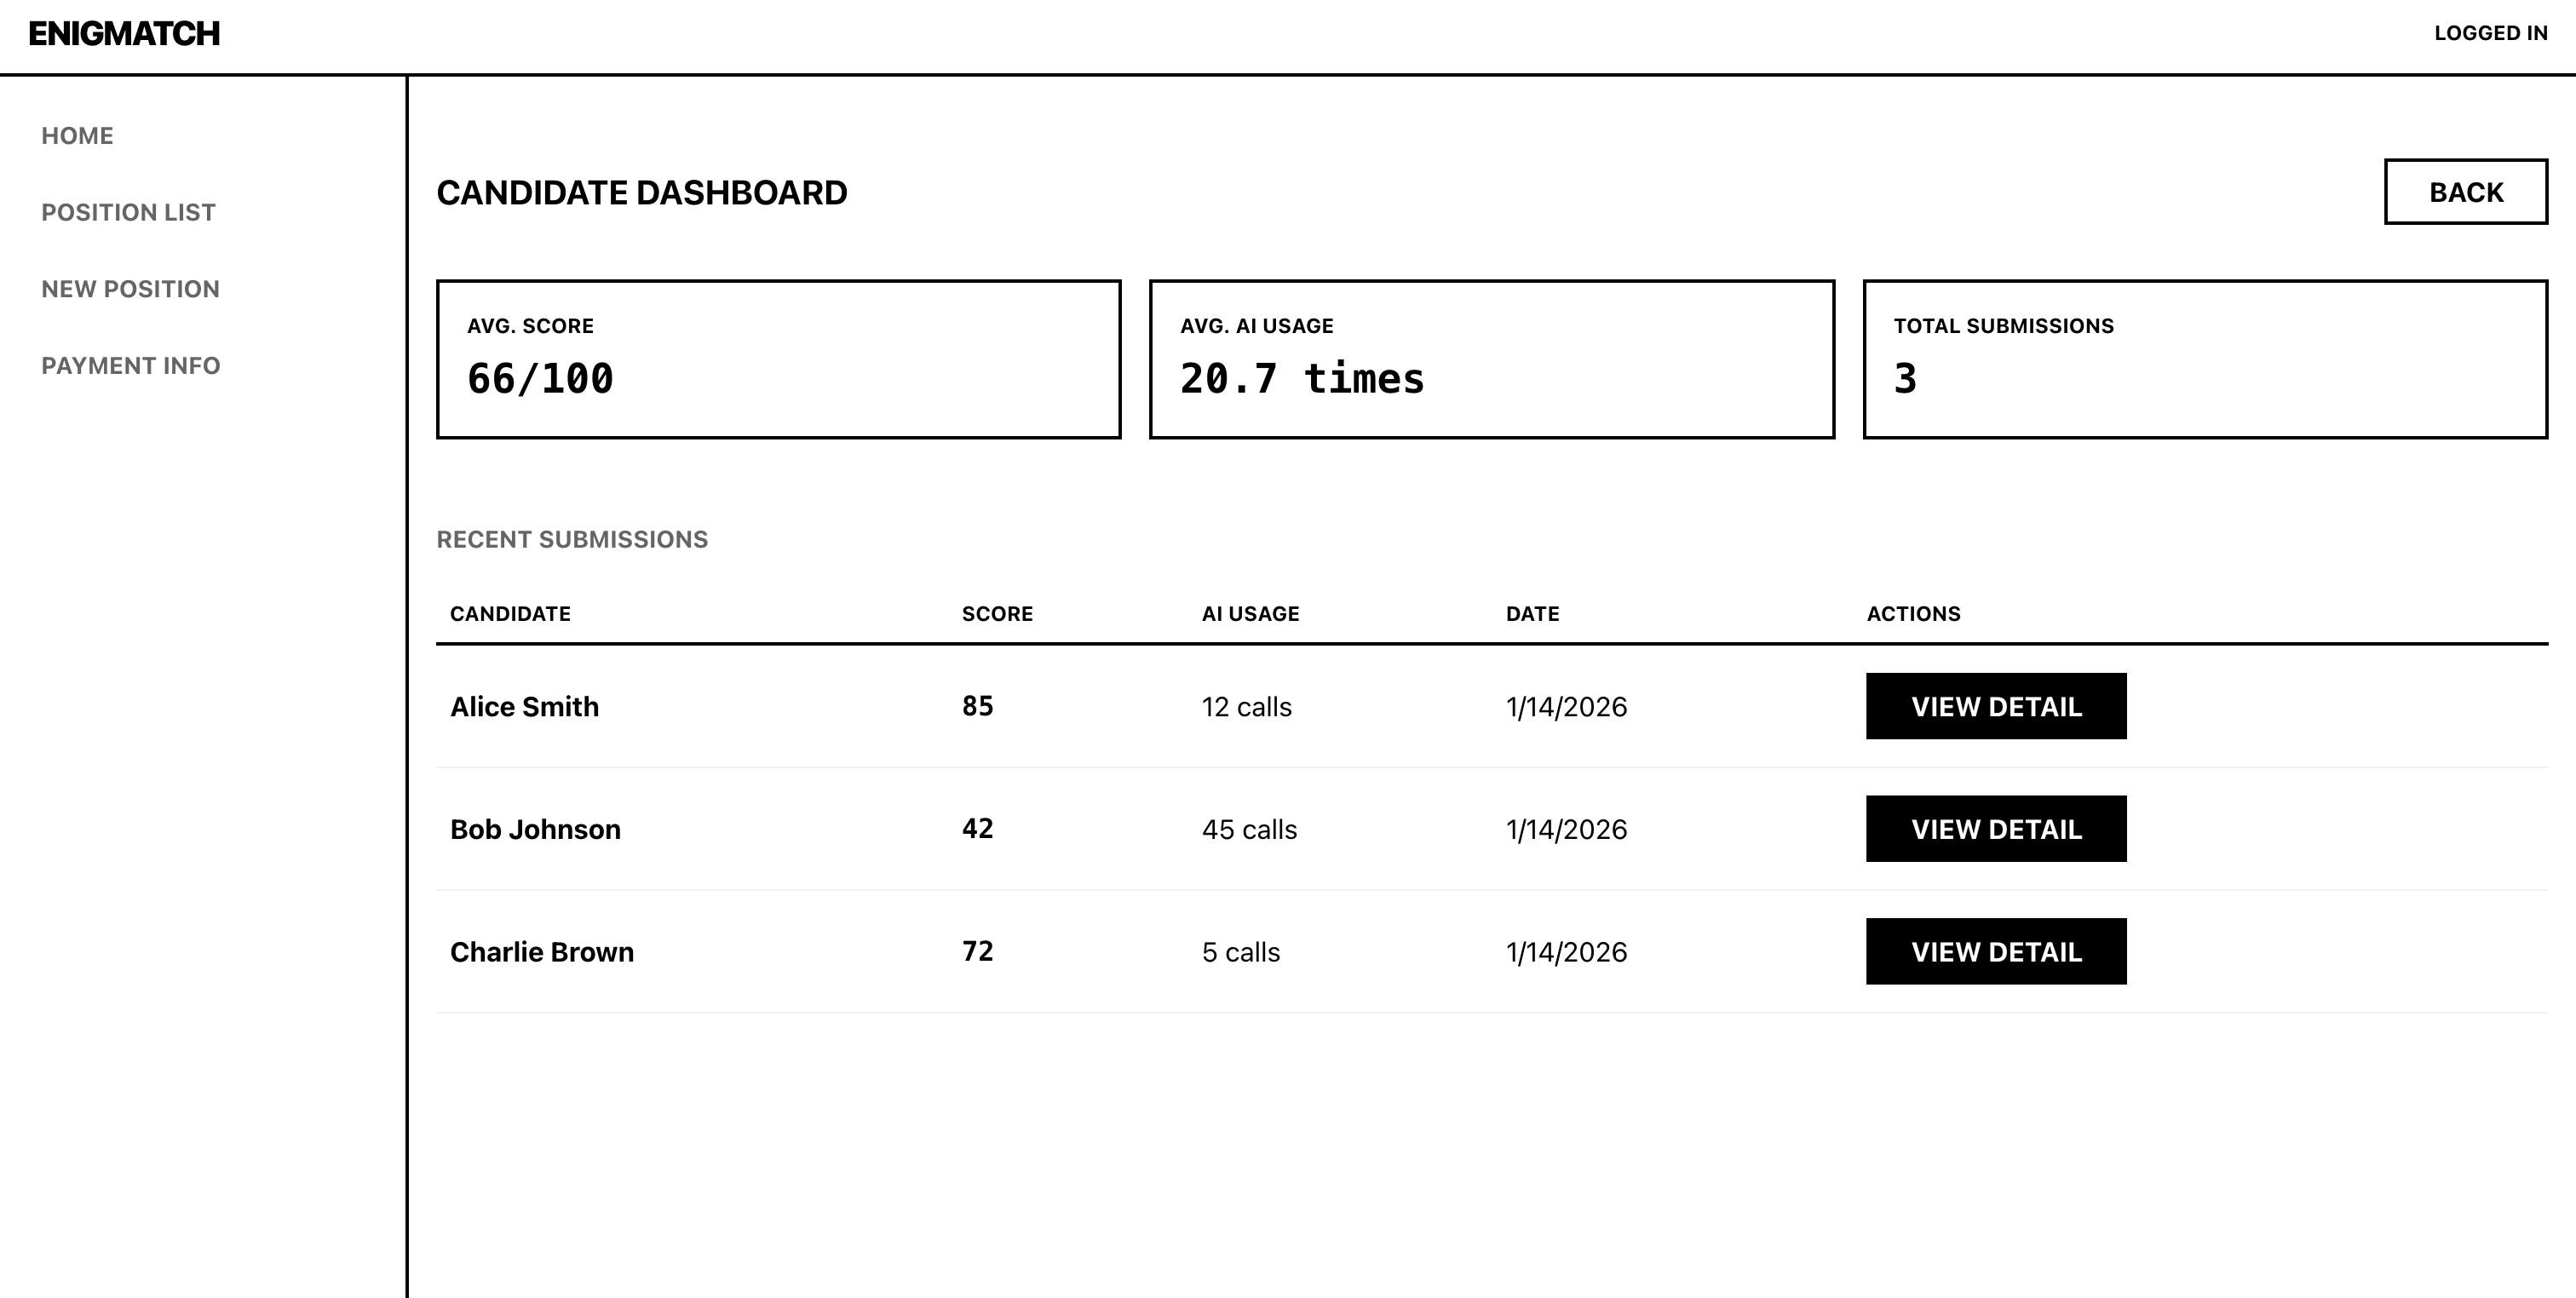View detail for Alice Smith
2576x1298 pixels.
(1996, 706)
